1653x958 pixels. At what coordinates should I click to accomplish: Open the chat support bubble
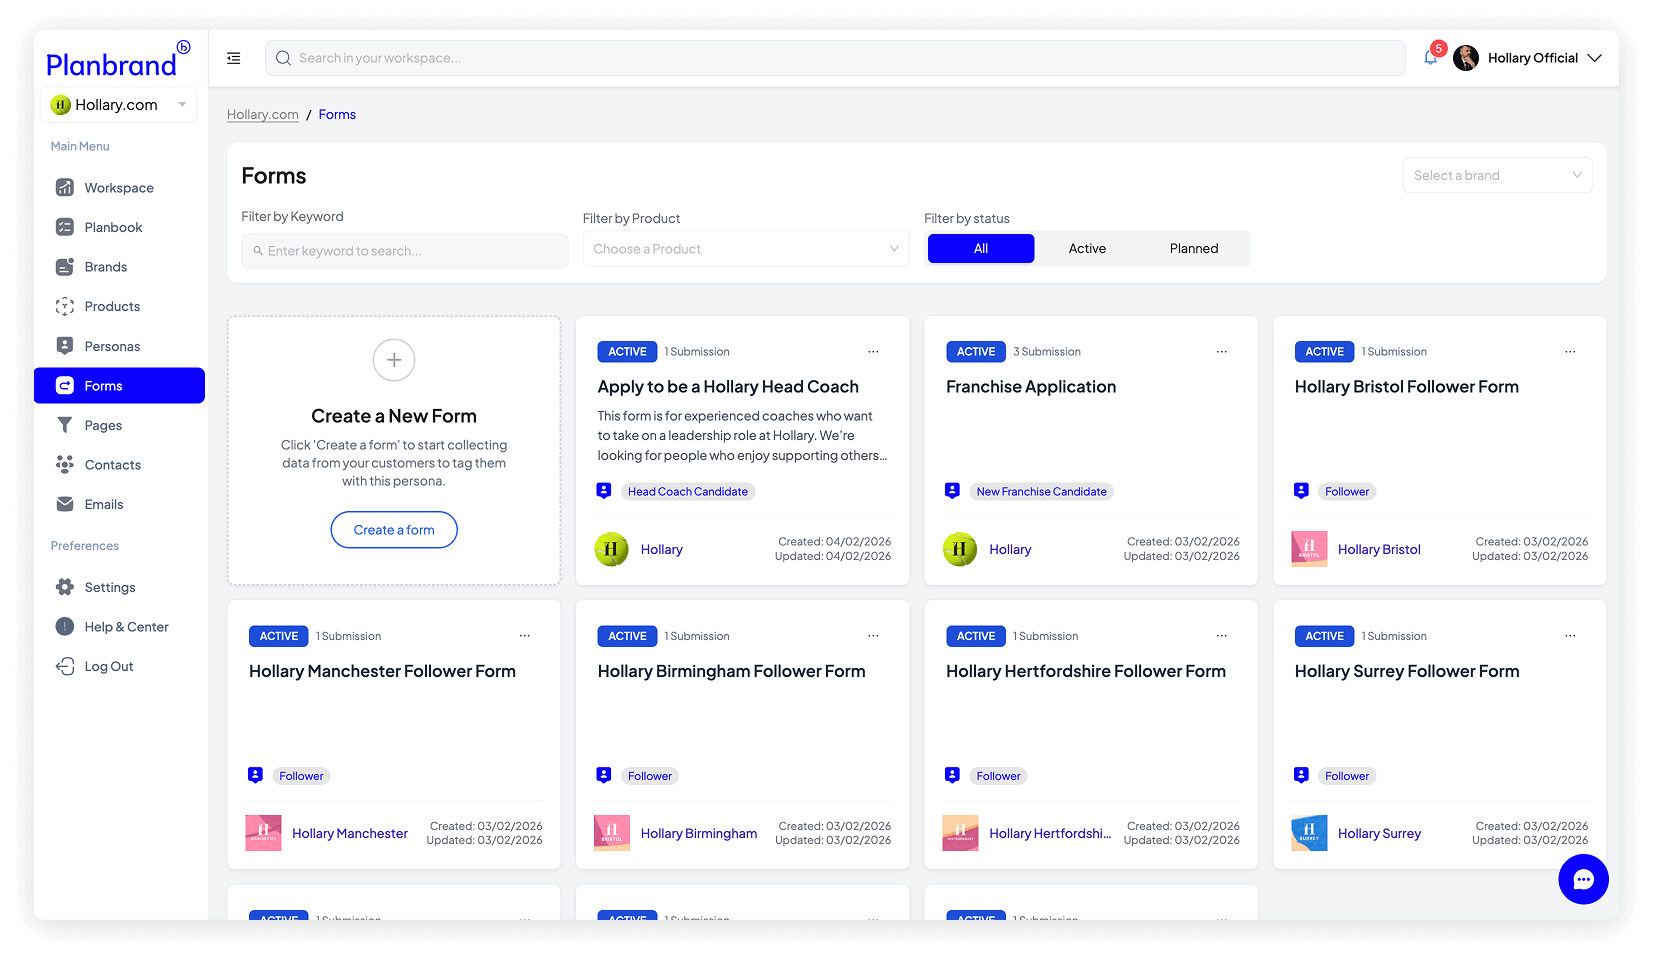pos(1582,879)
